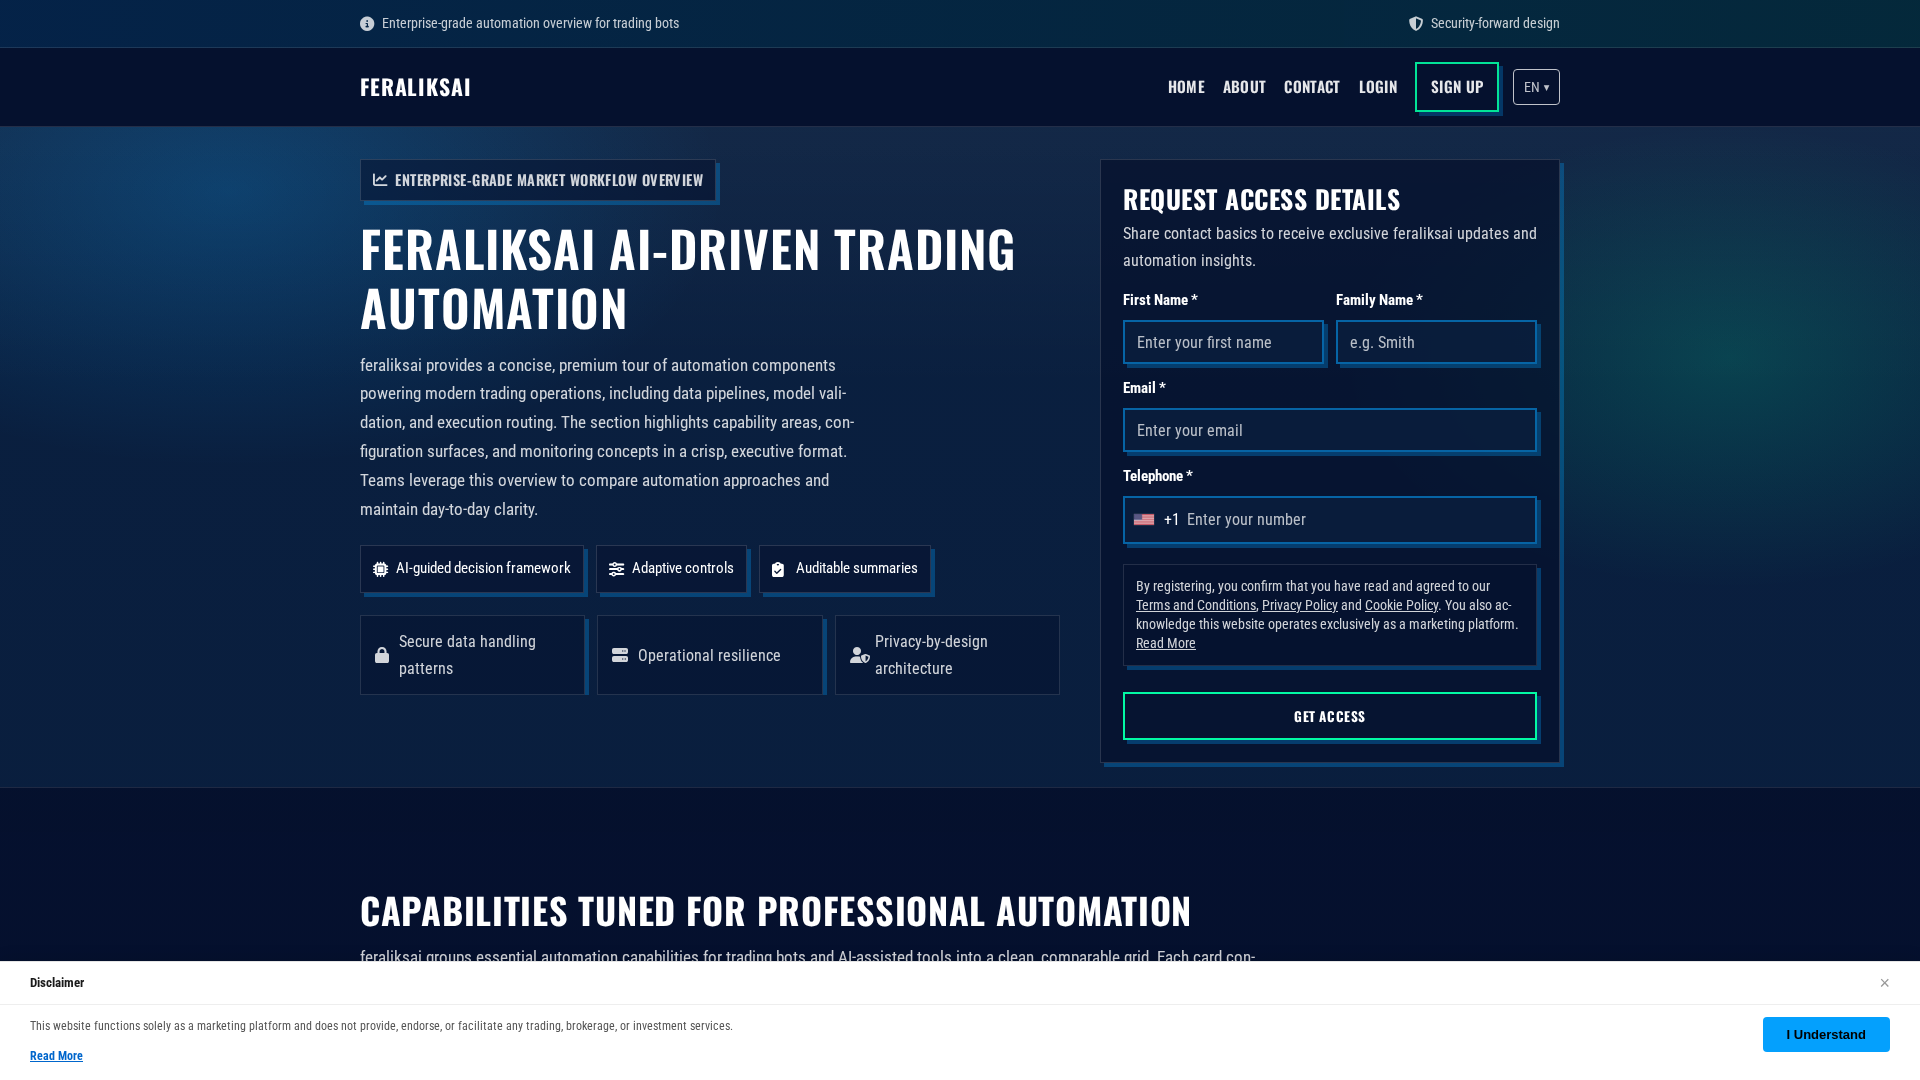
Task: Click the lock icon on Secure data handling
Action: point(382,655)
